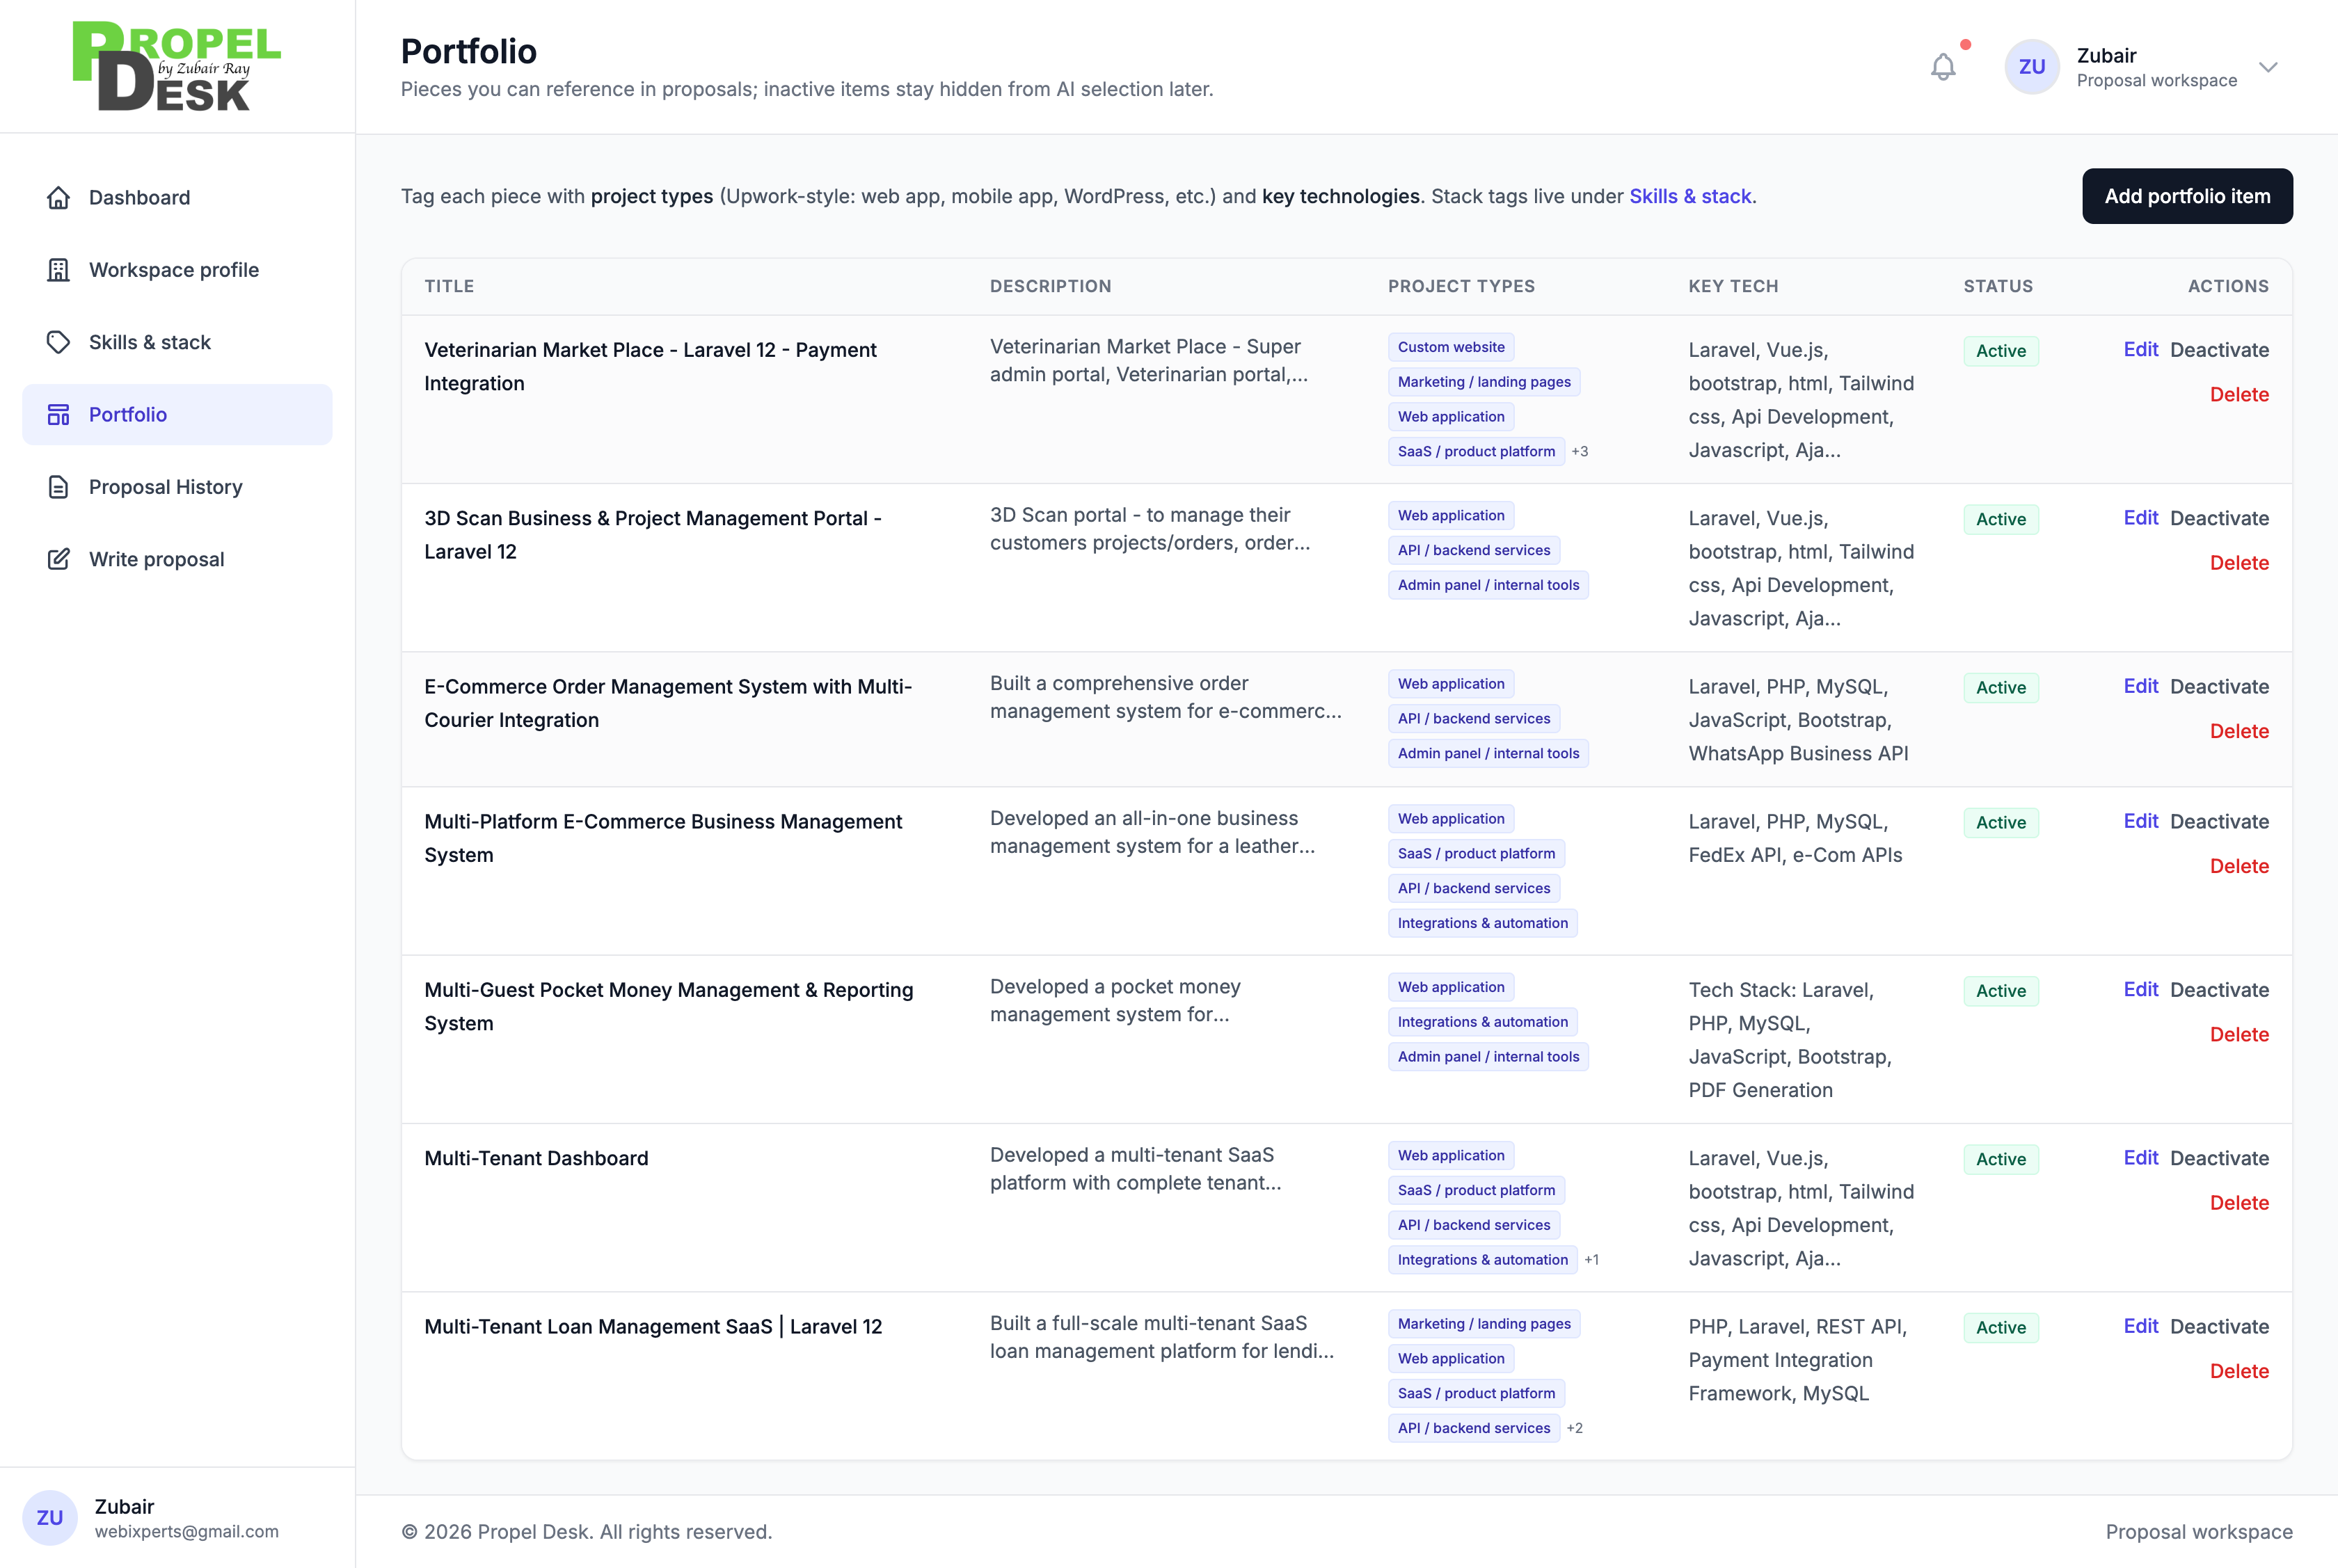
Task: Click the notification bell icon
Action: 1942,67
